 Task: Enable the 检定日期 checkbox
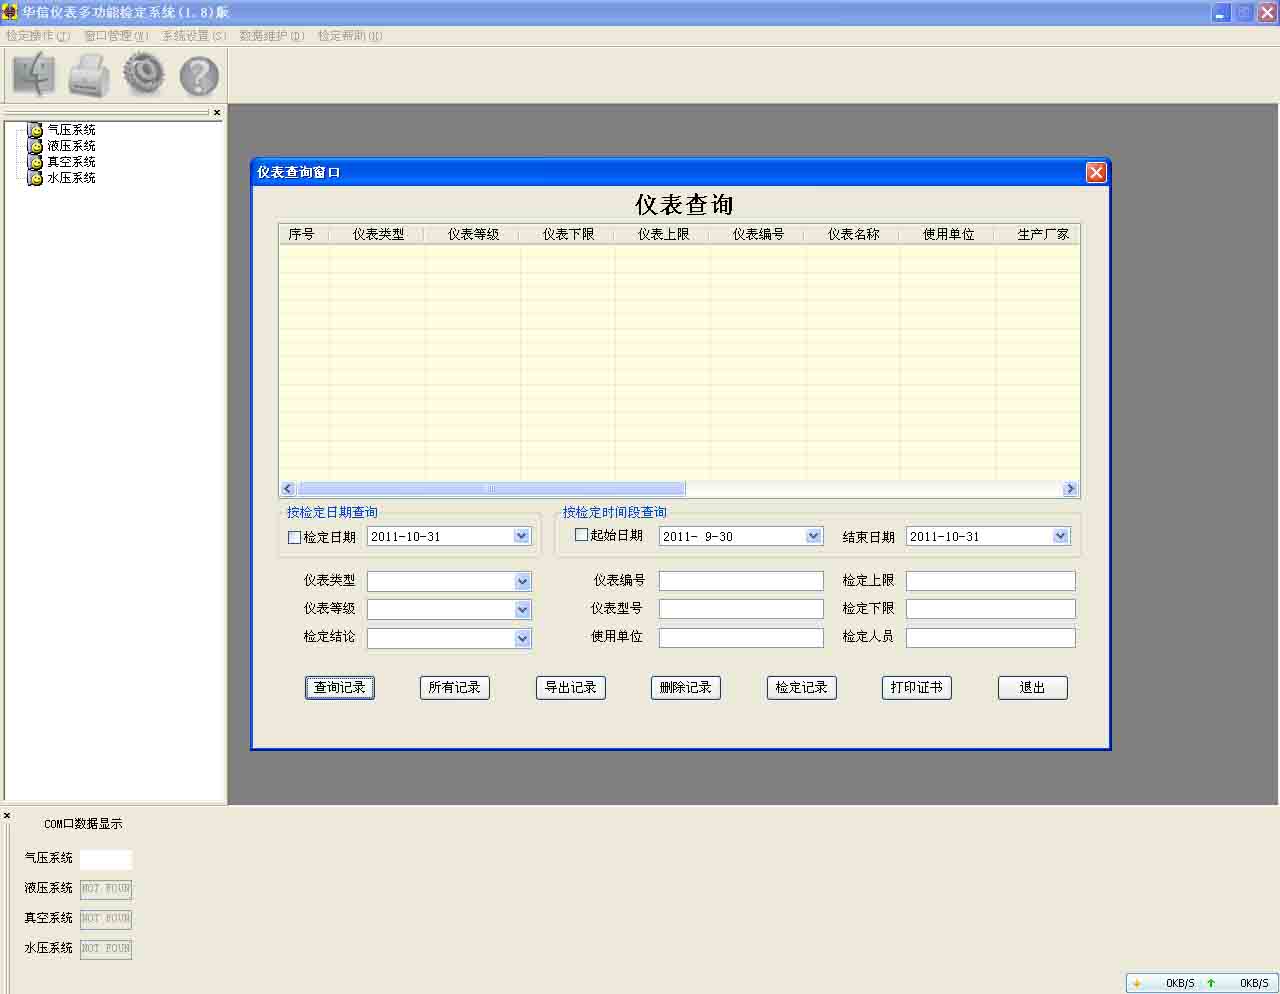(x=295, y=538)
